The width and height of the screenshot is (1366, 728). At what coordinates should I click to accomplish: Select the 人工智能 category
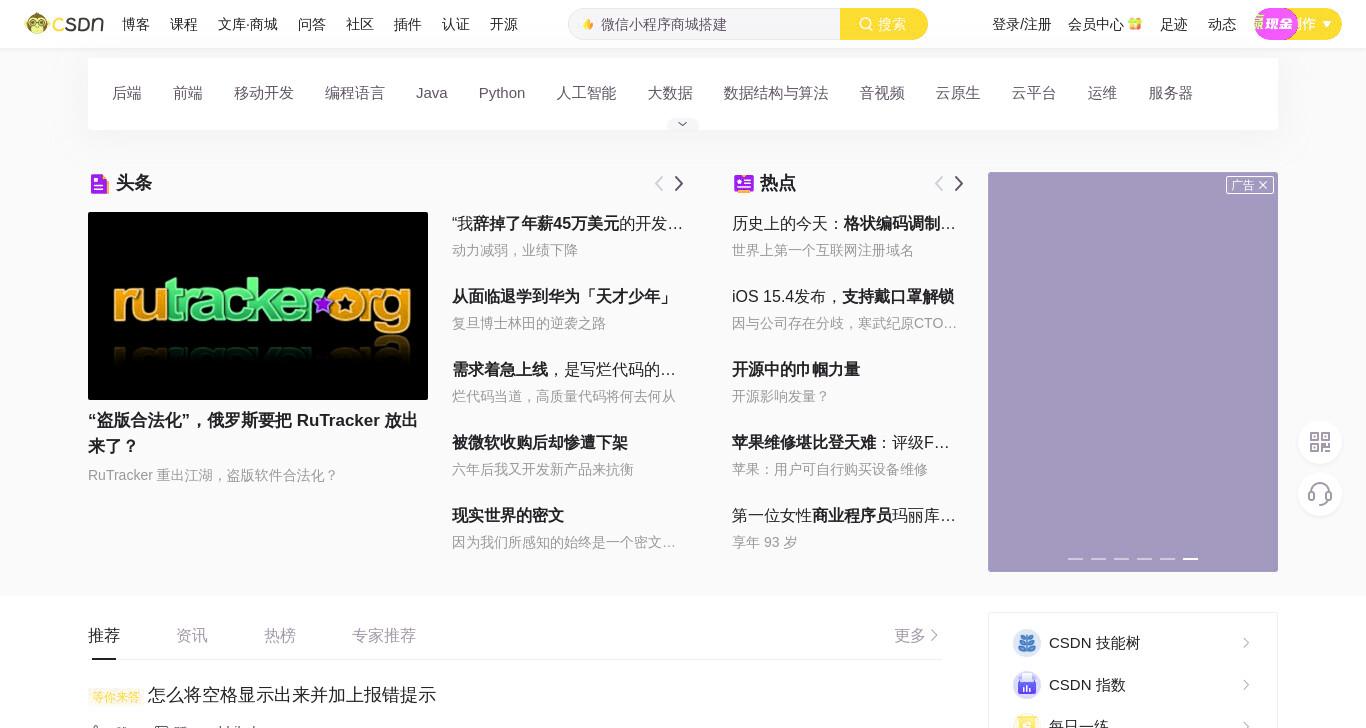[586, 93]
